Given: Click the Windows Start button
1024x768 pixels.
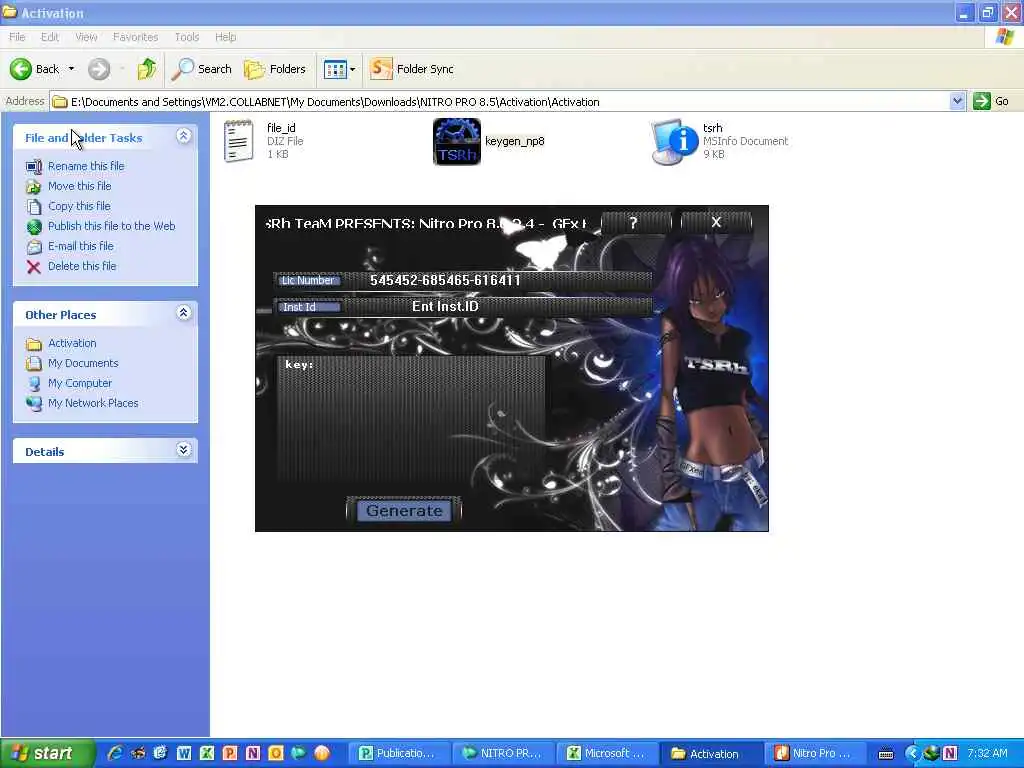Looking at the screenshot, I should tap(48, 753).
